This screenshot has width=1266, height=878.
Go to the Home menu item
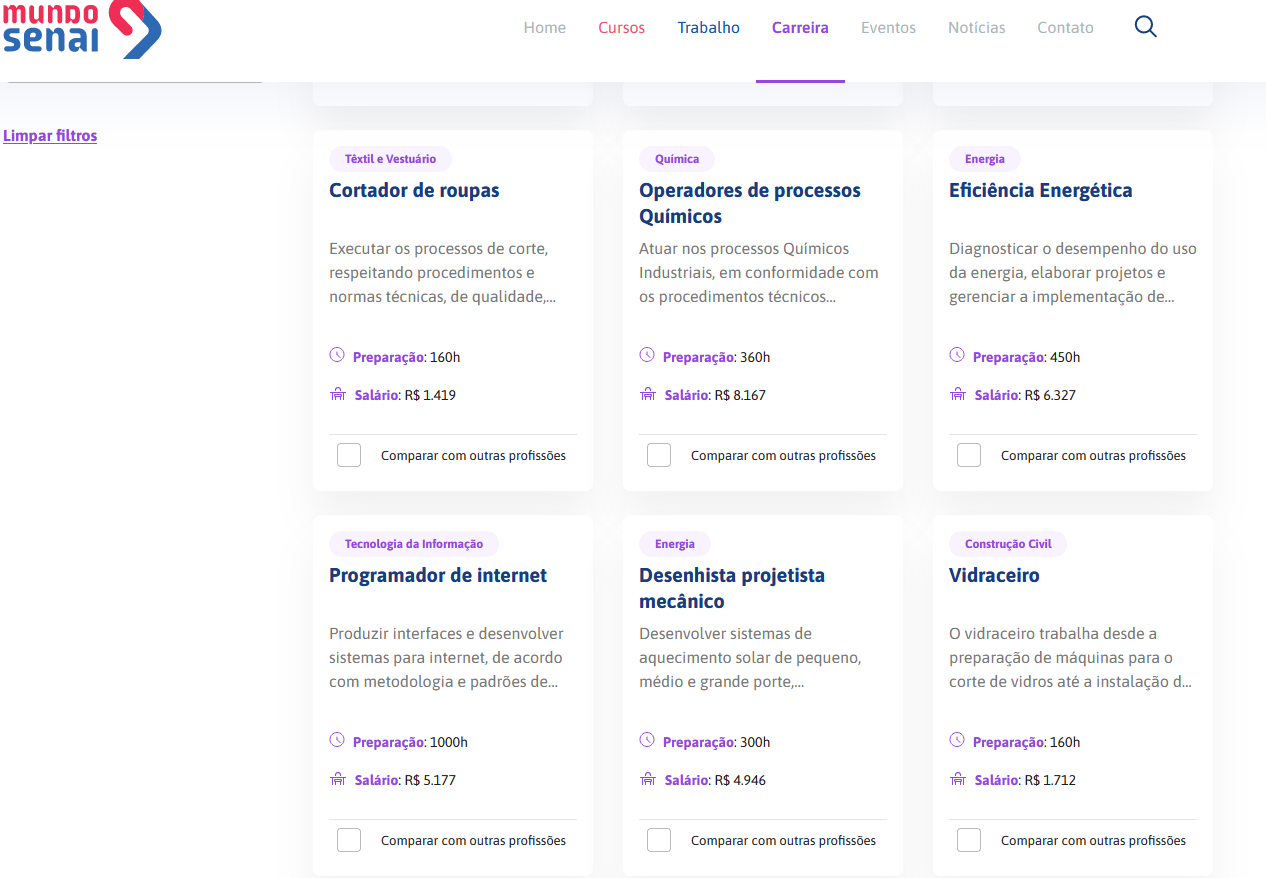(x=545, y=28)
